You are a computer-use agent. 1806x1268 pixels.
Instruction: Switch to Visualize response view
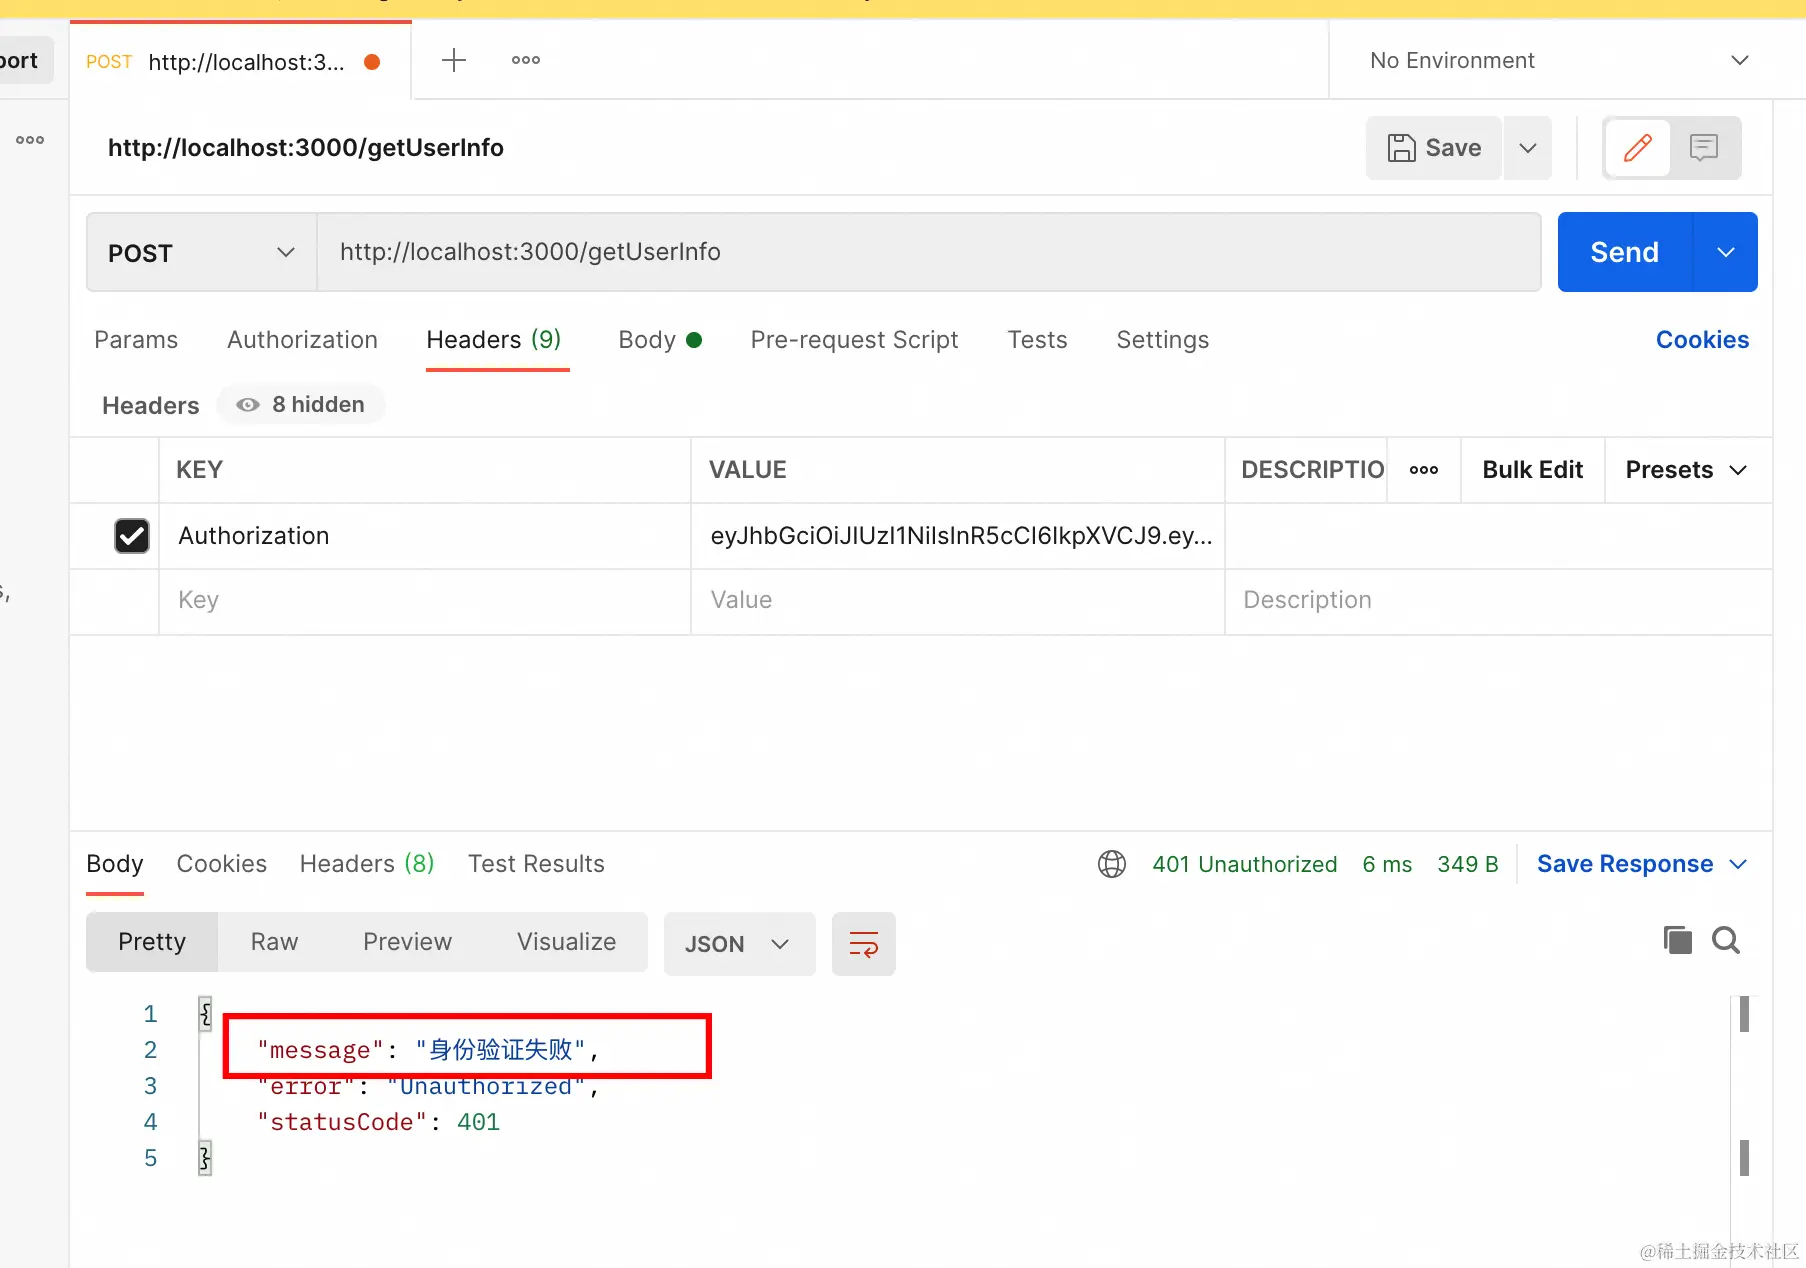point(566,942)
